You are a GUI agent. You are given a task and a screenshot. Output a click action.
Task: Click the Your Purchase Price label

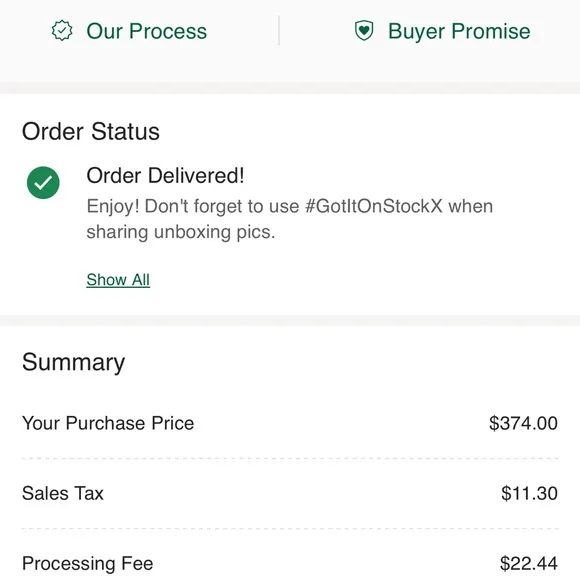108,423
